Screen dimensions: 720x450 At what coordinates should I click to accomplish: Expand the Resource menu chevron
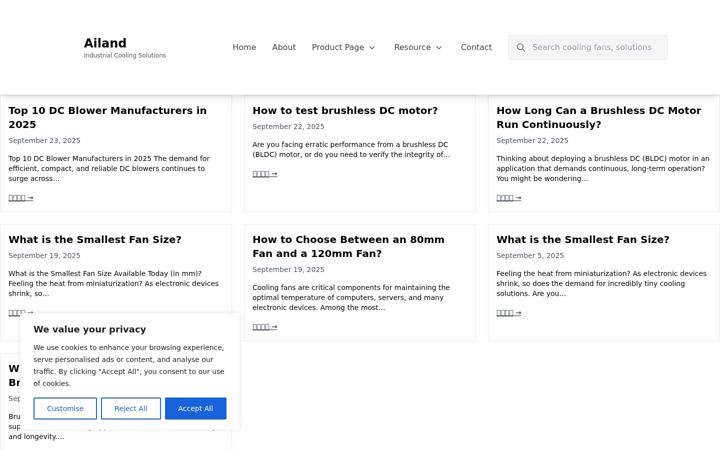(x=439, y=47)
